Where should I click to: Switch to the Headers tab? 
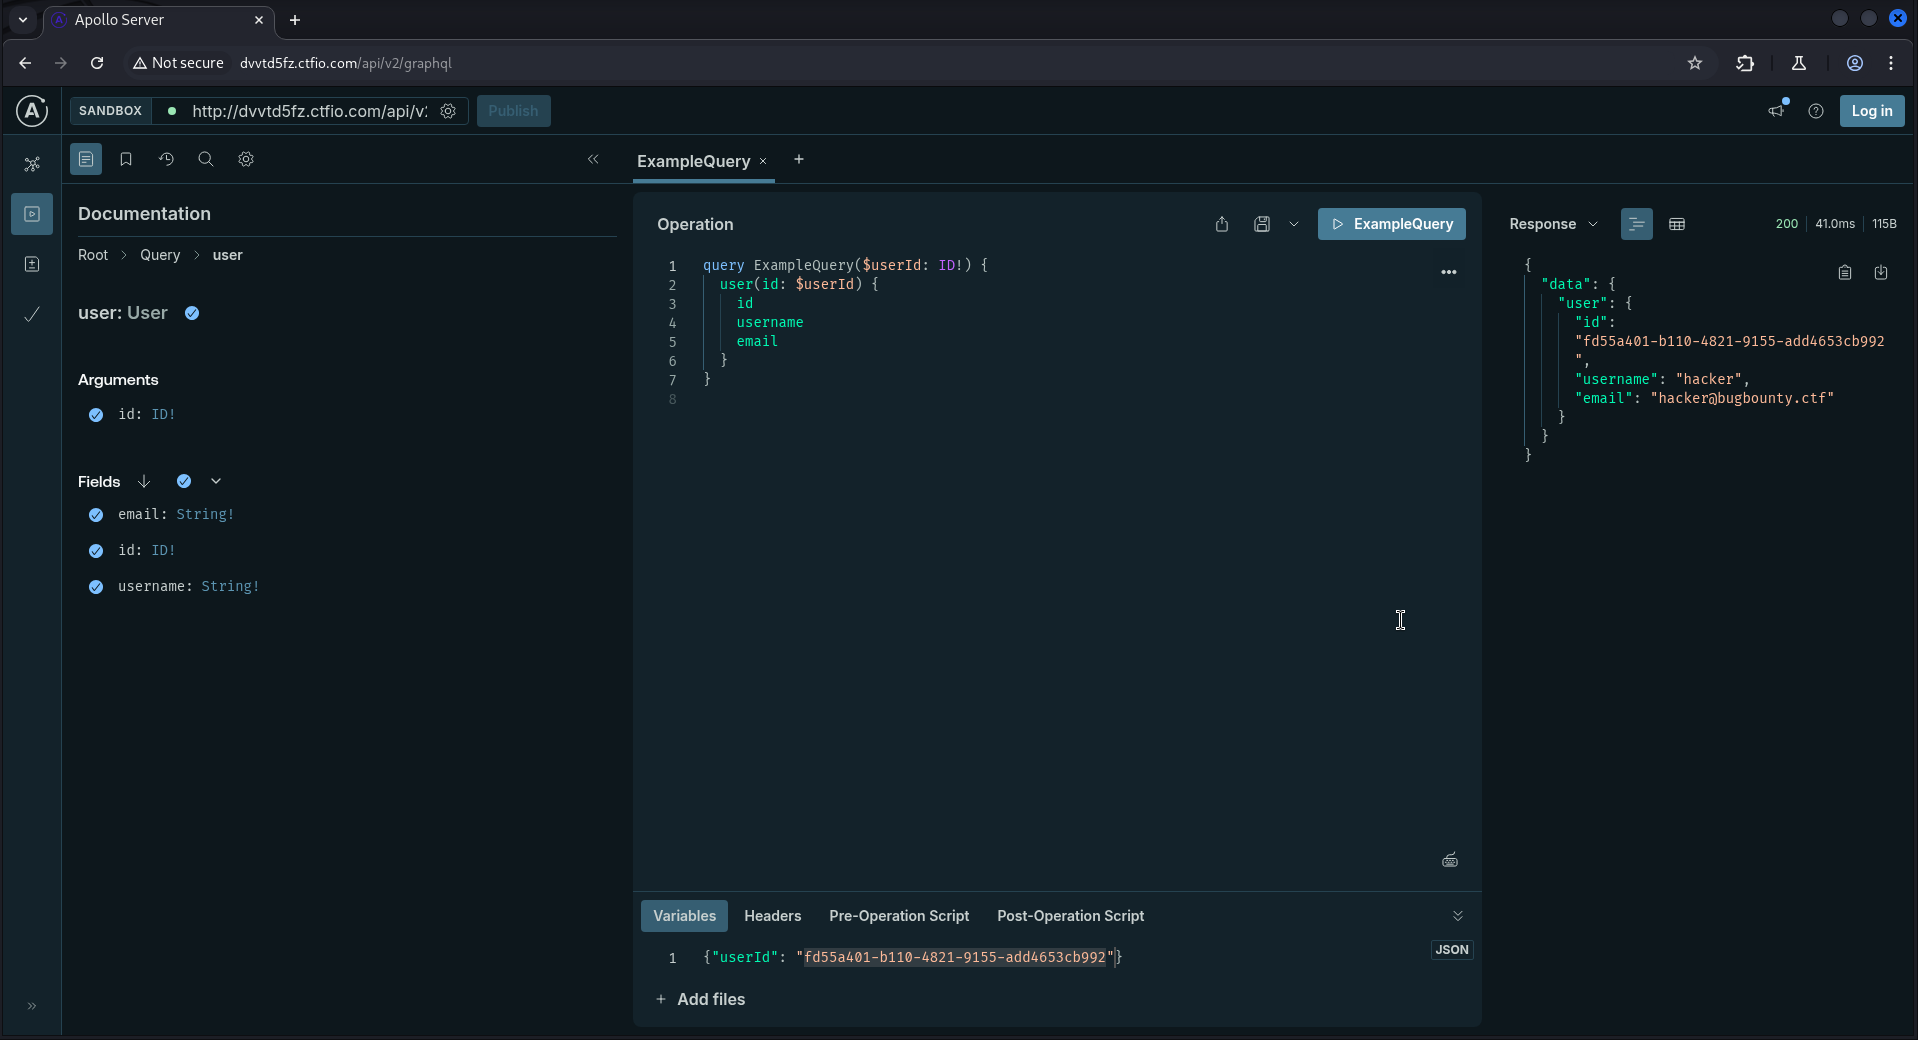coord(772,916)
